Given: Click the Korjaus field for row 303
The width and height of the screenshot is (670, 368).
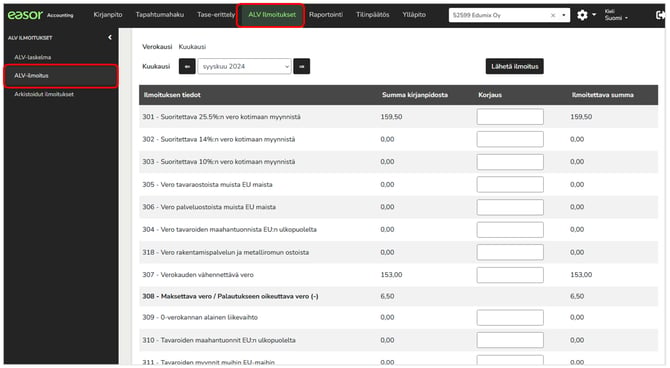Looking at the screenshot, I should (510, 162).
